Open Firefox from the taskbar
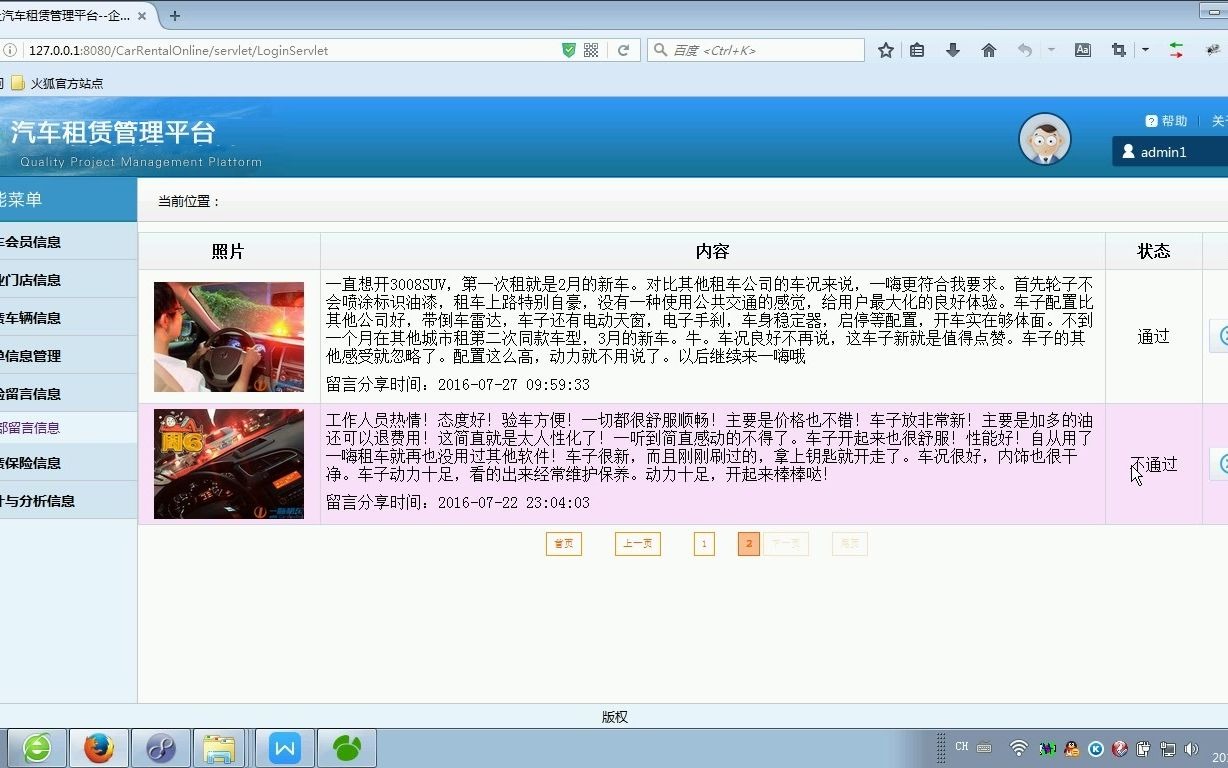 [x=99, y=747]
